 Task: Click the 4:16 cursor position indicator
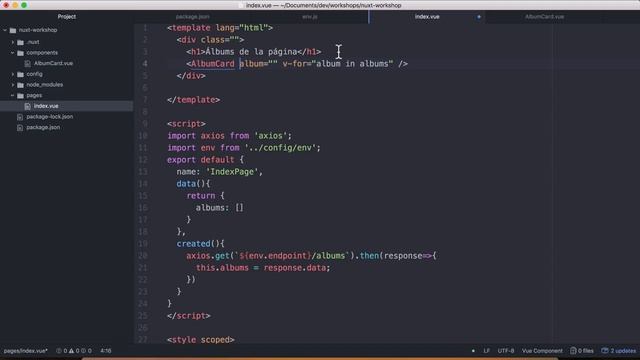(x=106, y=351)
